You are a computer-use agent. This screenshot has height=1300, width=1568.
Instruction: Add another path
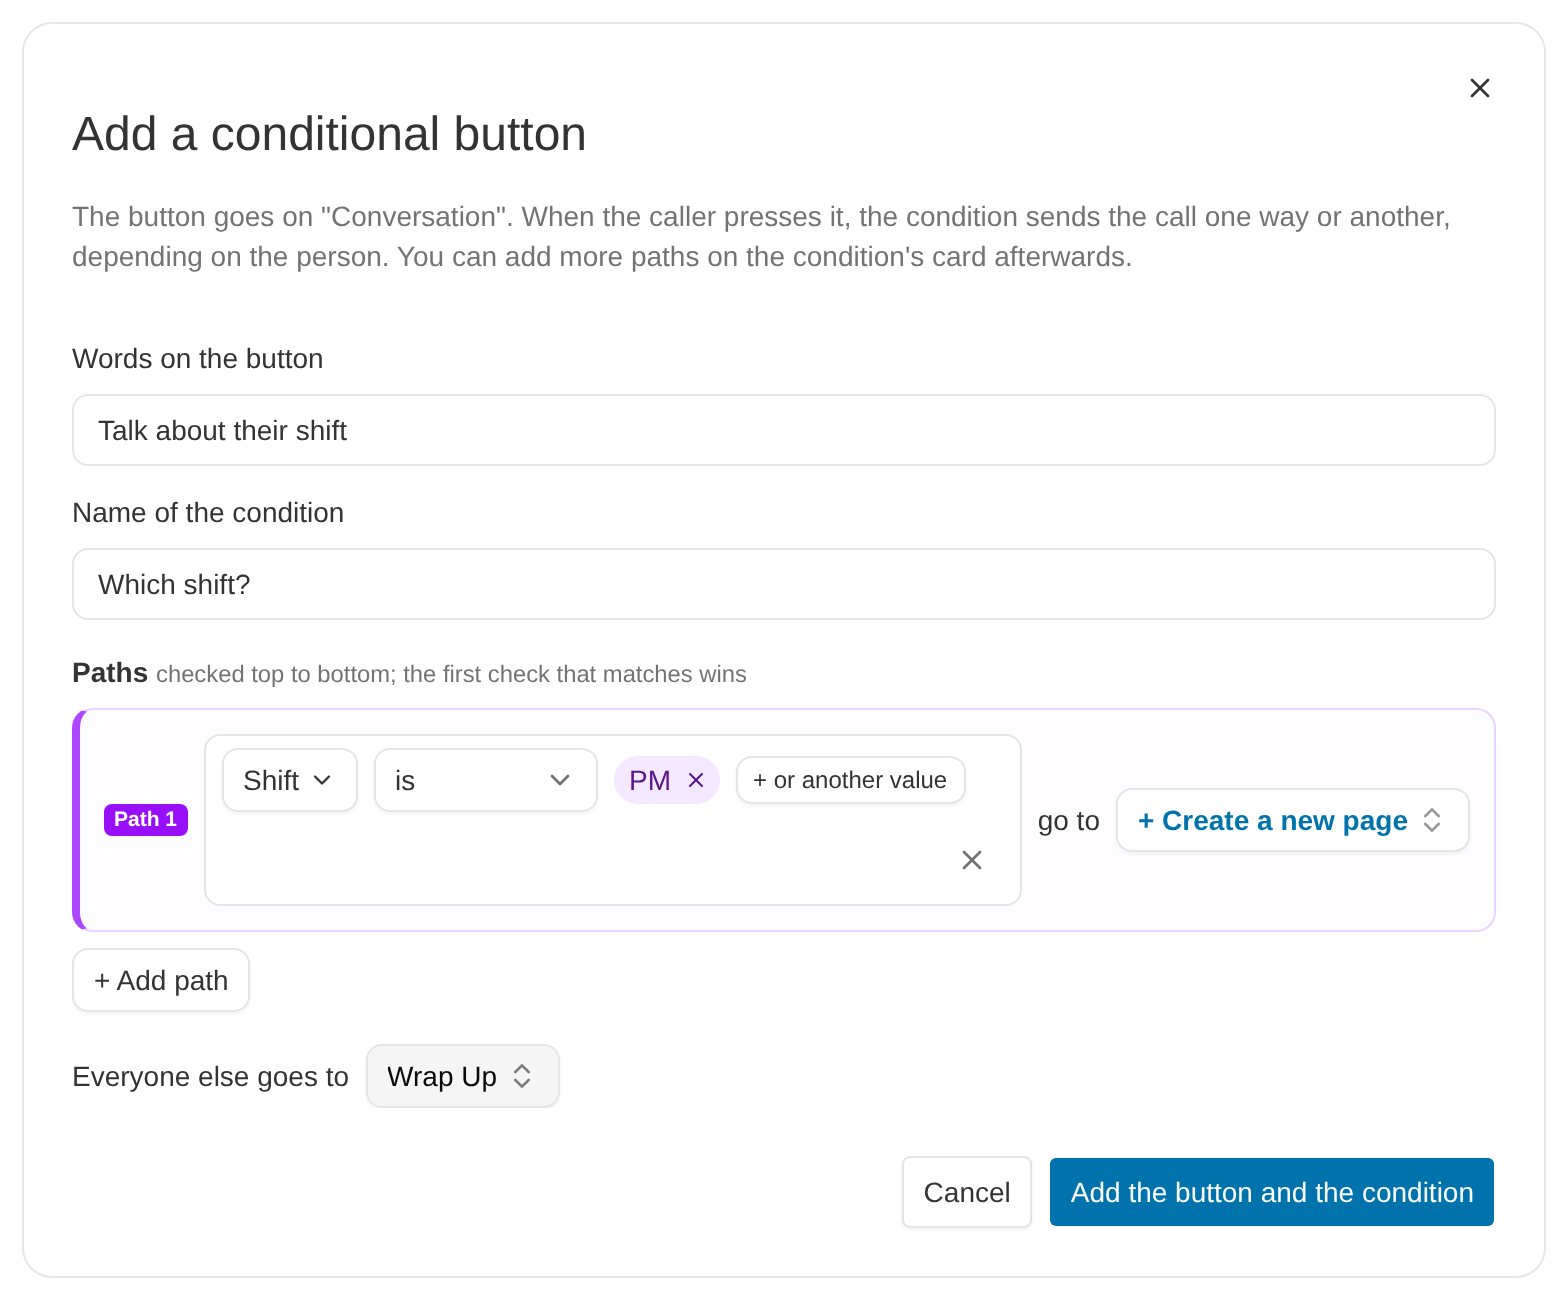161,980
